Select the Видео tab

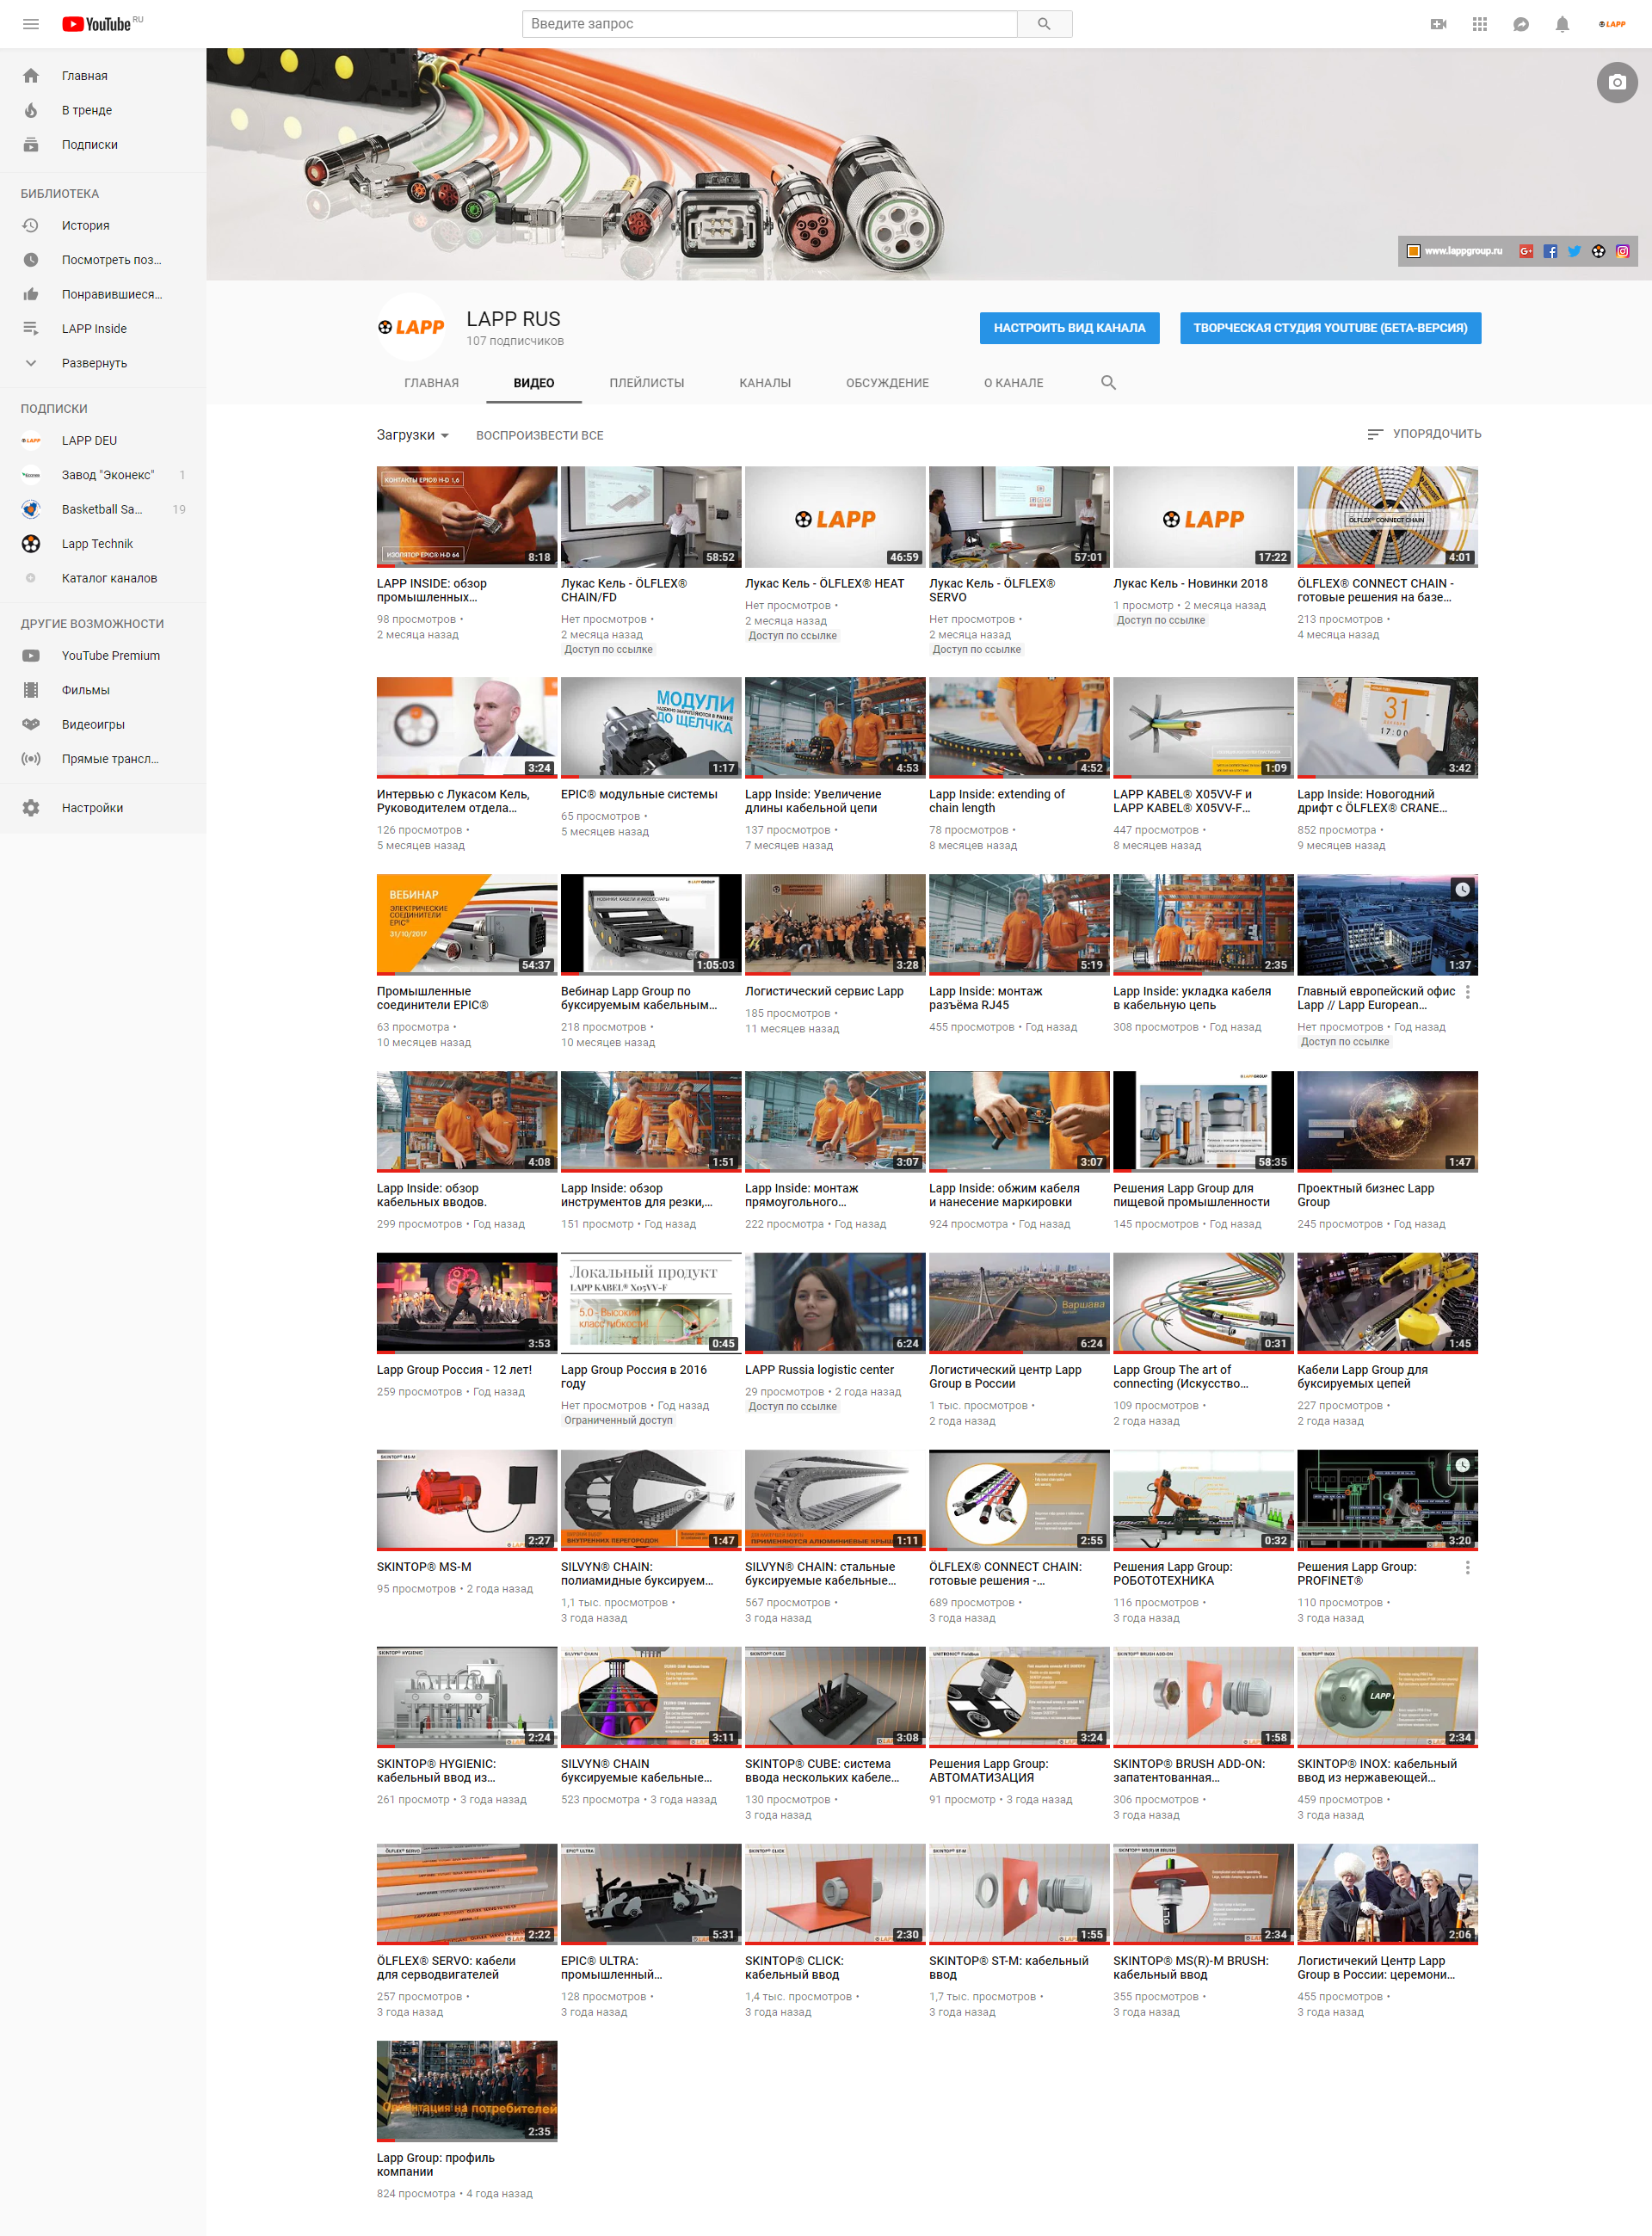pos(534,383)
